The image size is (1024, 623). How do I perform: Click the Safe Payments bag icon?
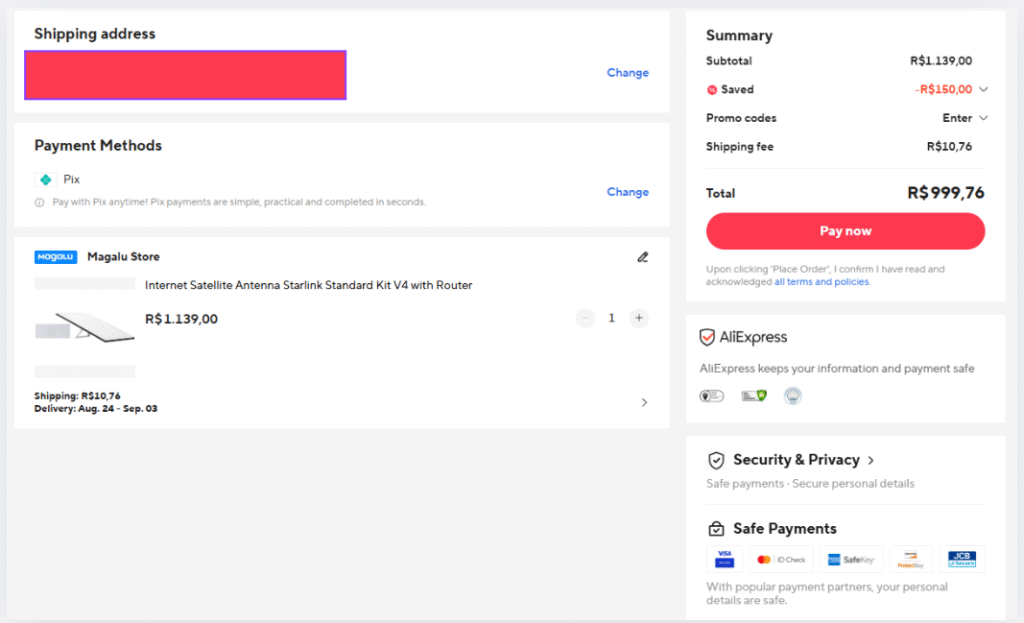click(x=716, y=529)
